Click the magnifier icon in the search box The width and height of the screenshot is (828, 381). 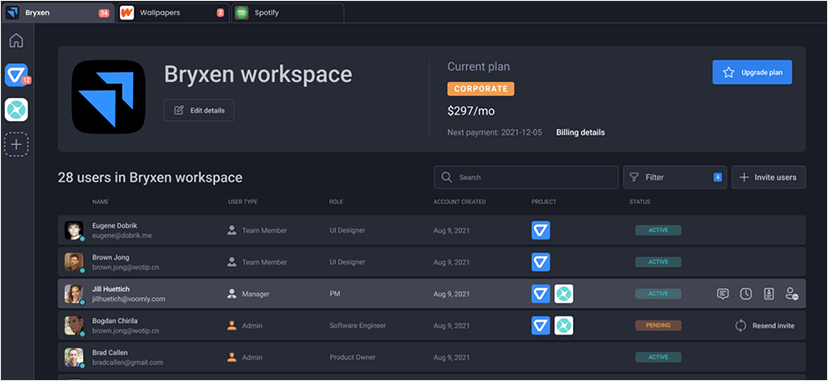pos(447,177)
